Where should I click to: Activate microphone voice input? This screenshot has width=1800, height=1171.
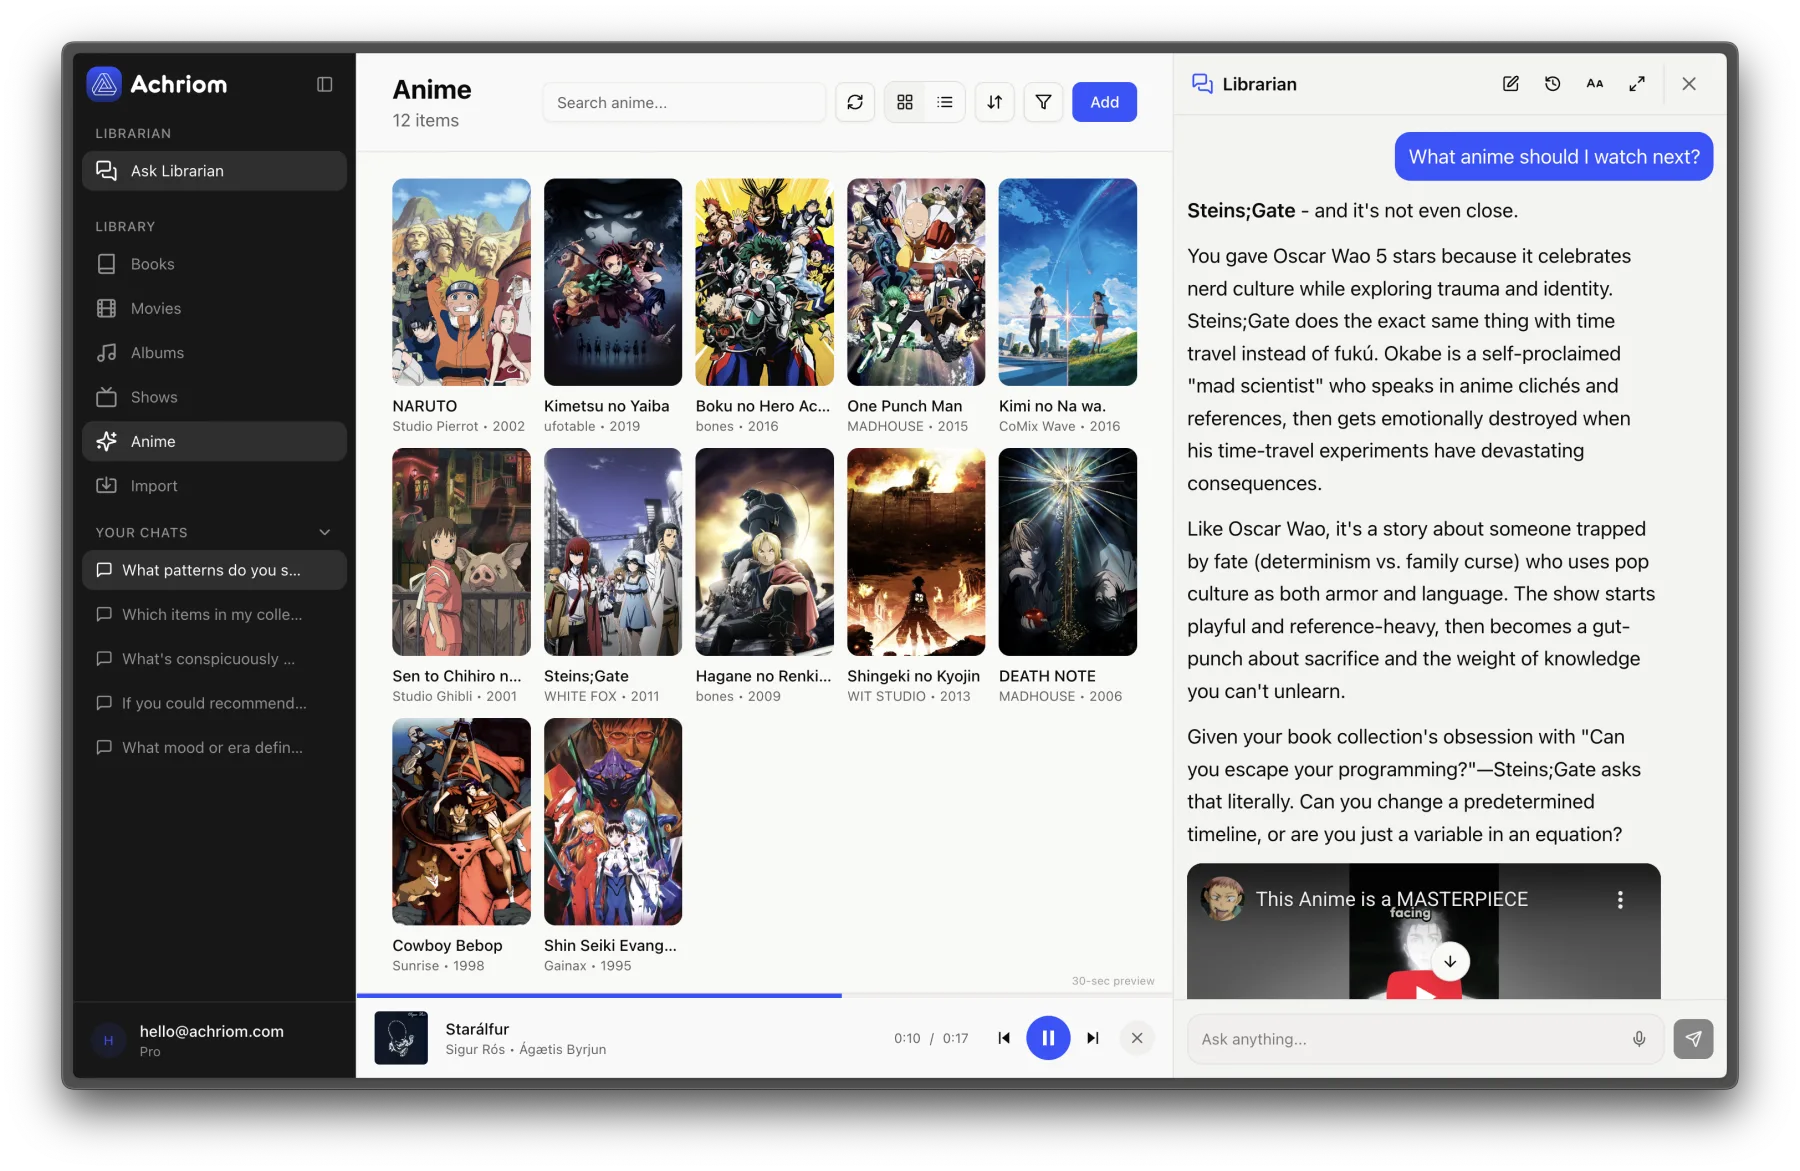pos(1639,1039)
